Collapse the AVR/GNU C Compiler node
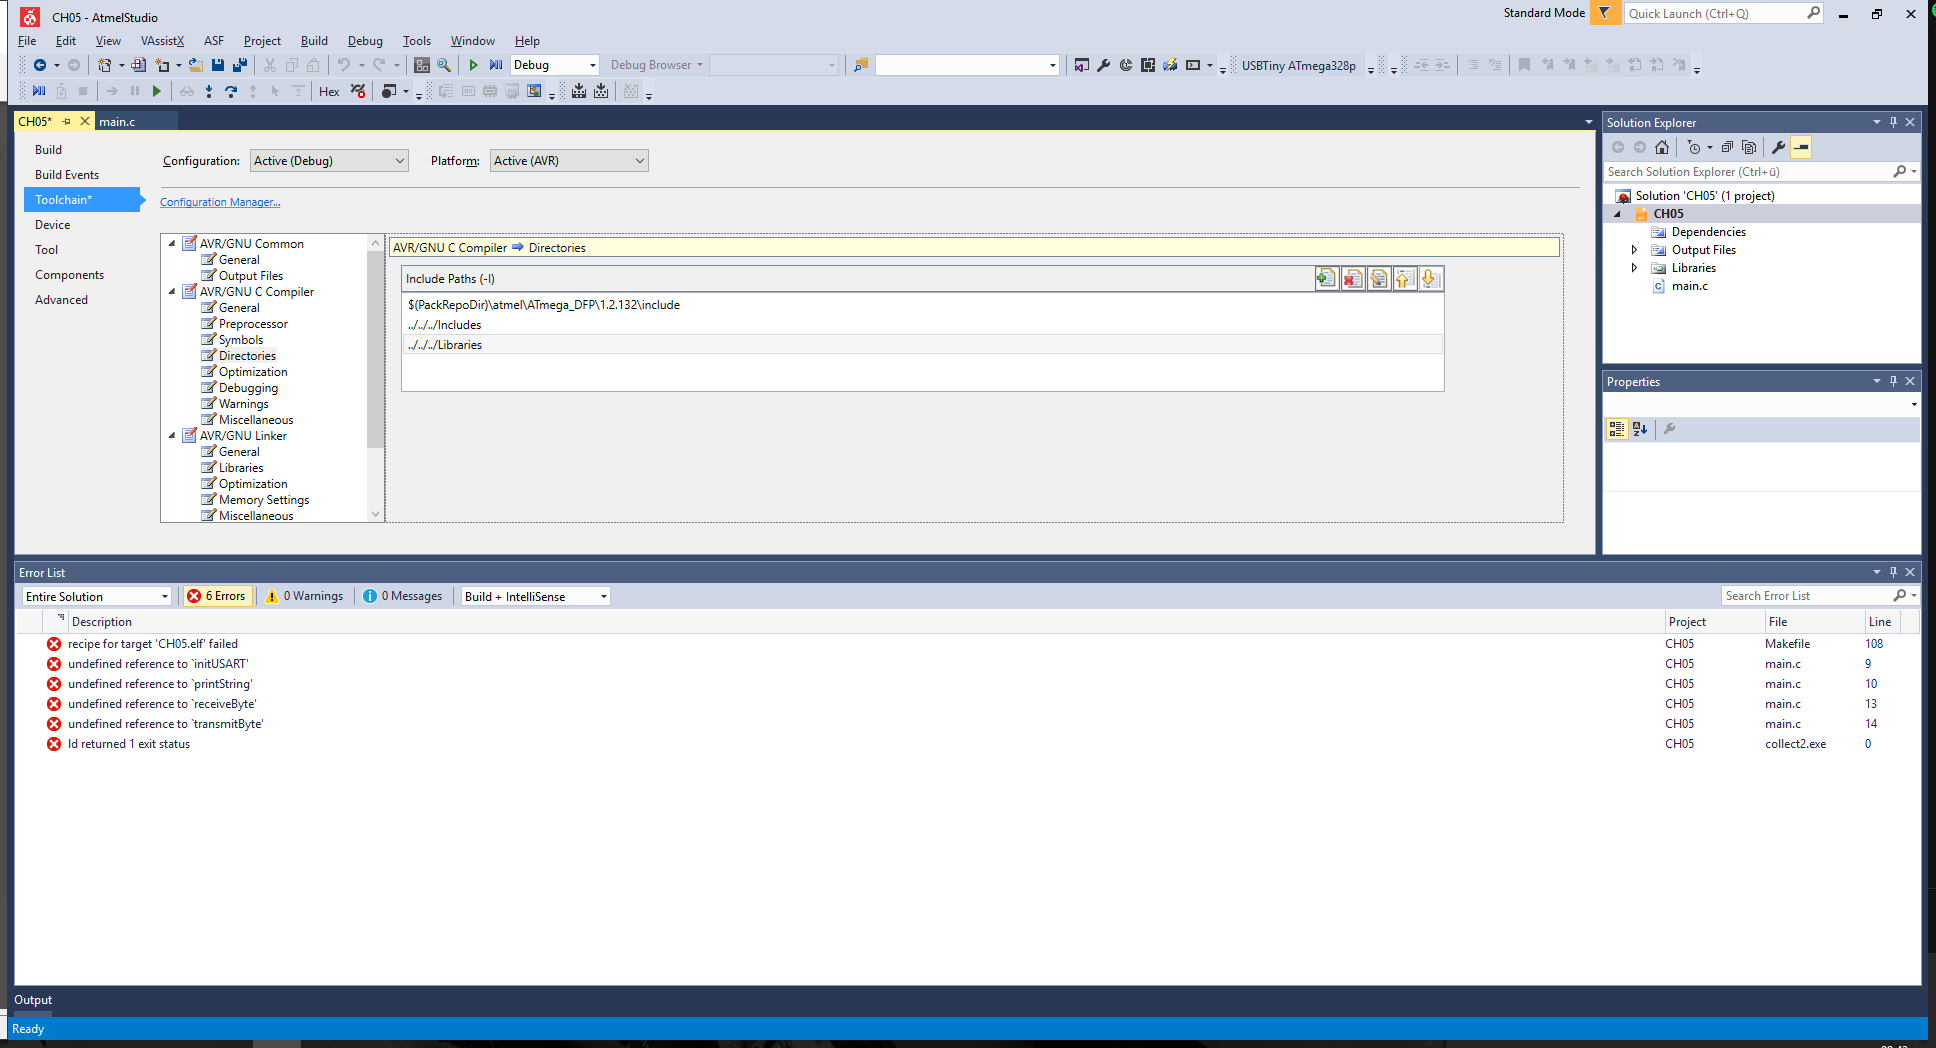 click(x=172, y=291)
